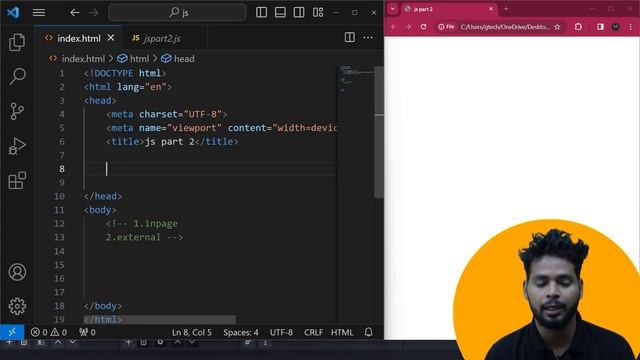Close the js part 2 browser tab
Viewport: 640px width, 360px height.
pos(491,9)
